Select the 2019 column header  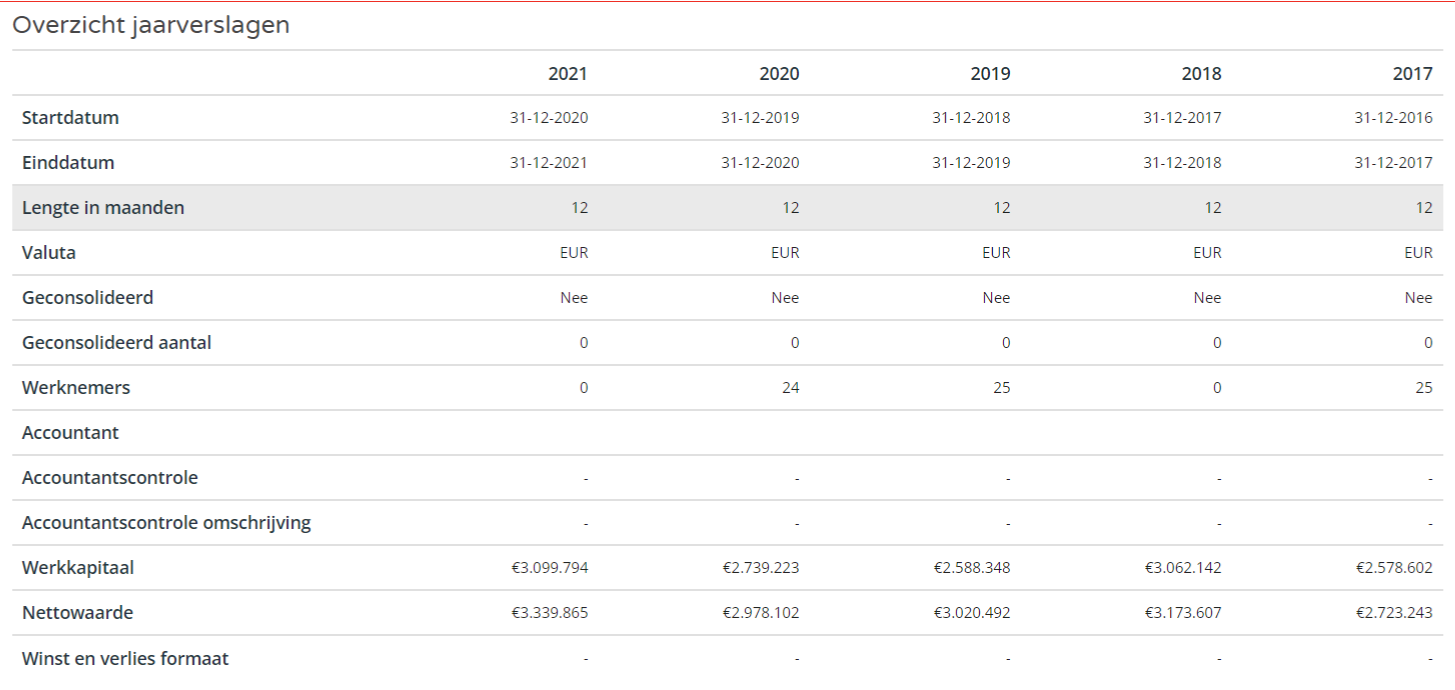[x=990, y=73]
